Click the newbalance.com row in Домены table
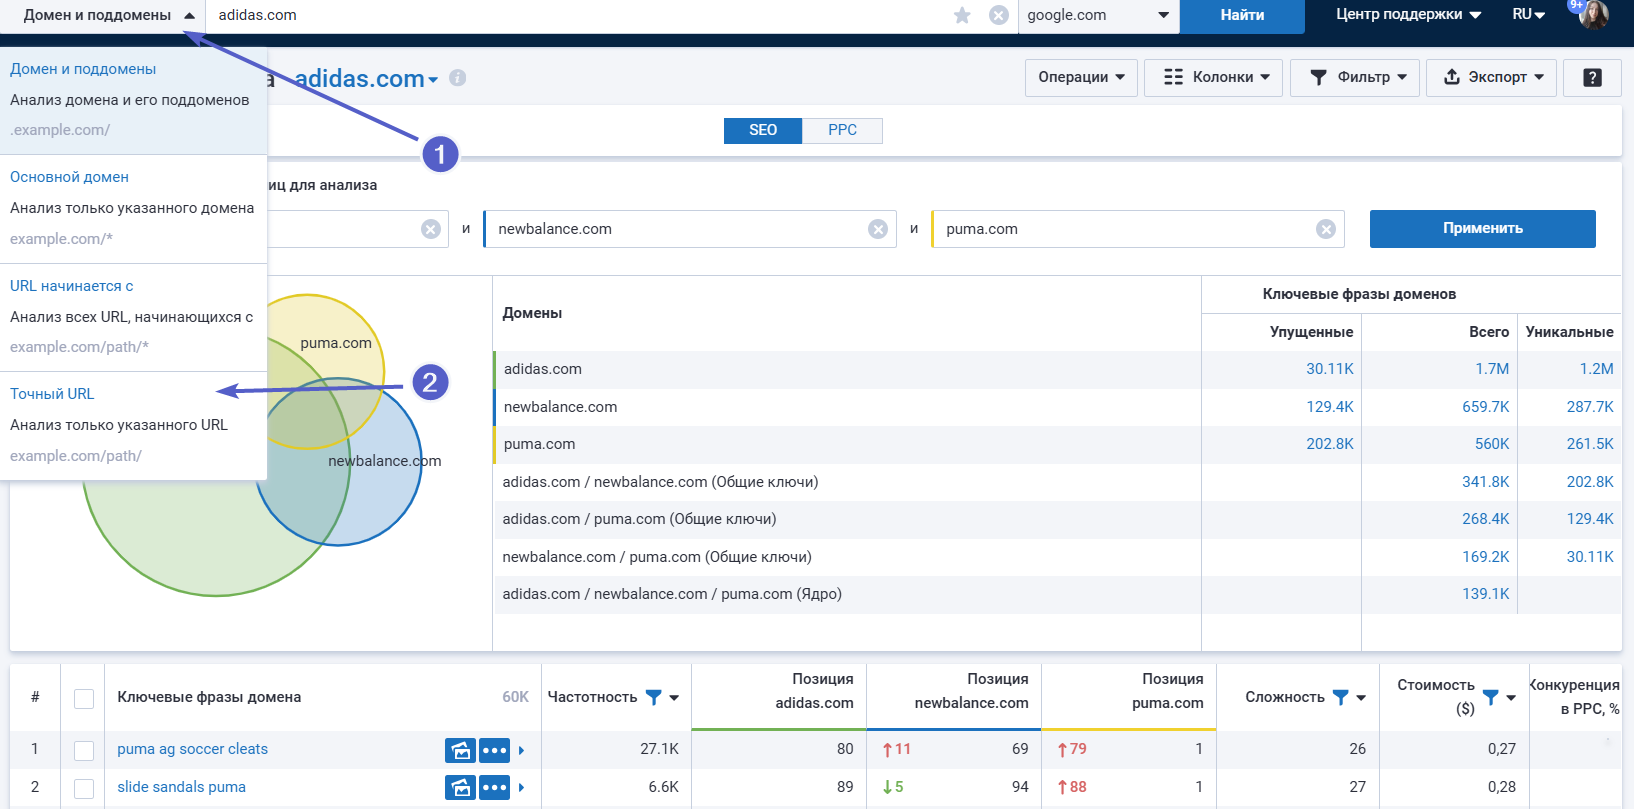Screen dimensions: 1634x809 1057,407
